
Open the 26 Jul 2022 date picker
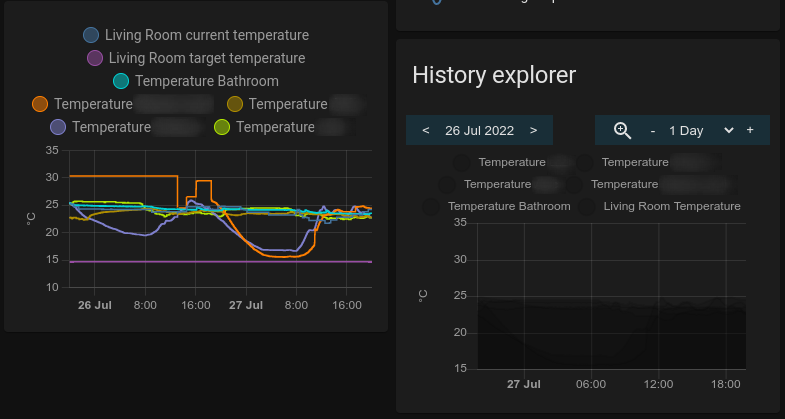point(480,131)
